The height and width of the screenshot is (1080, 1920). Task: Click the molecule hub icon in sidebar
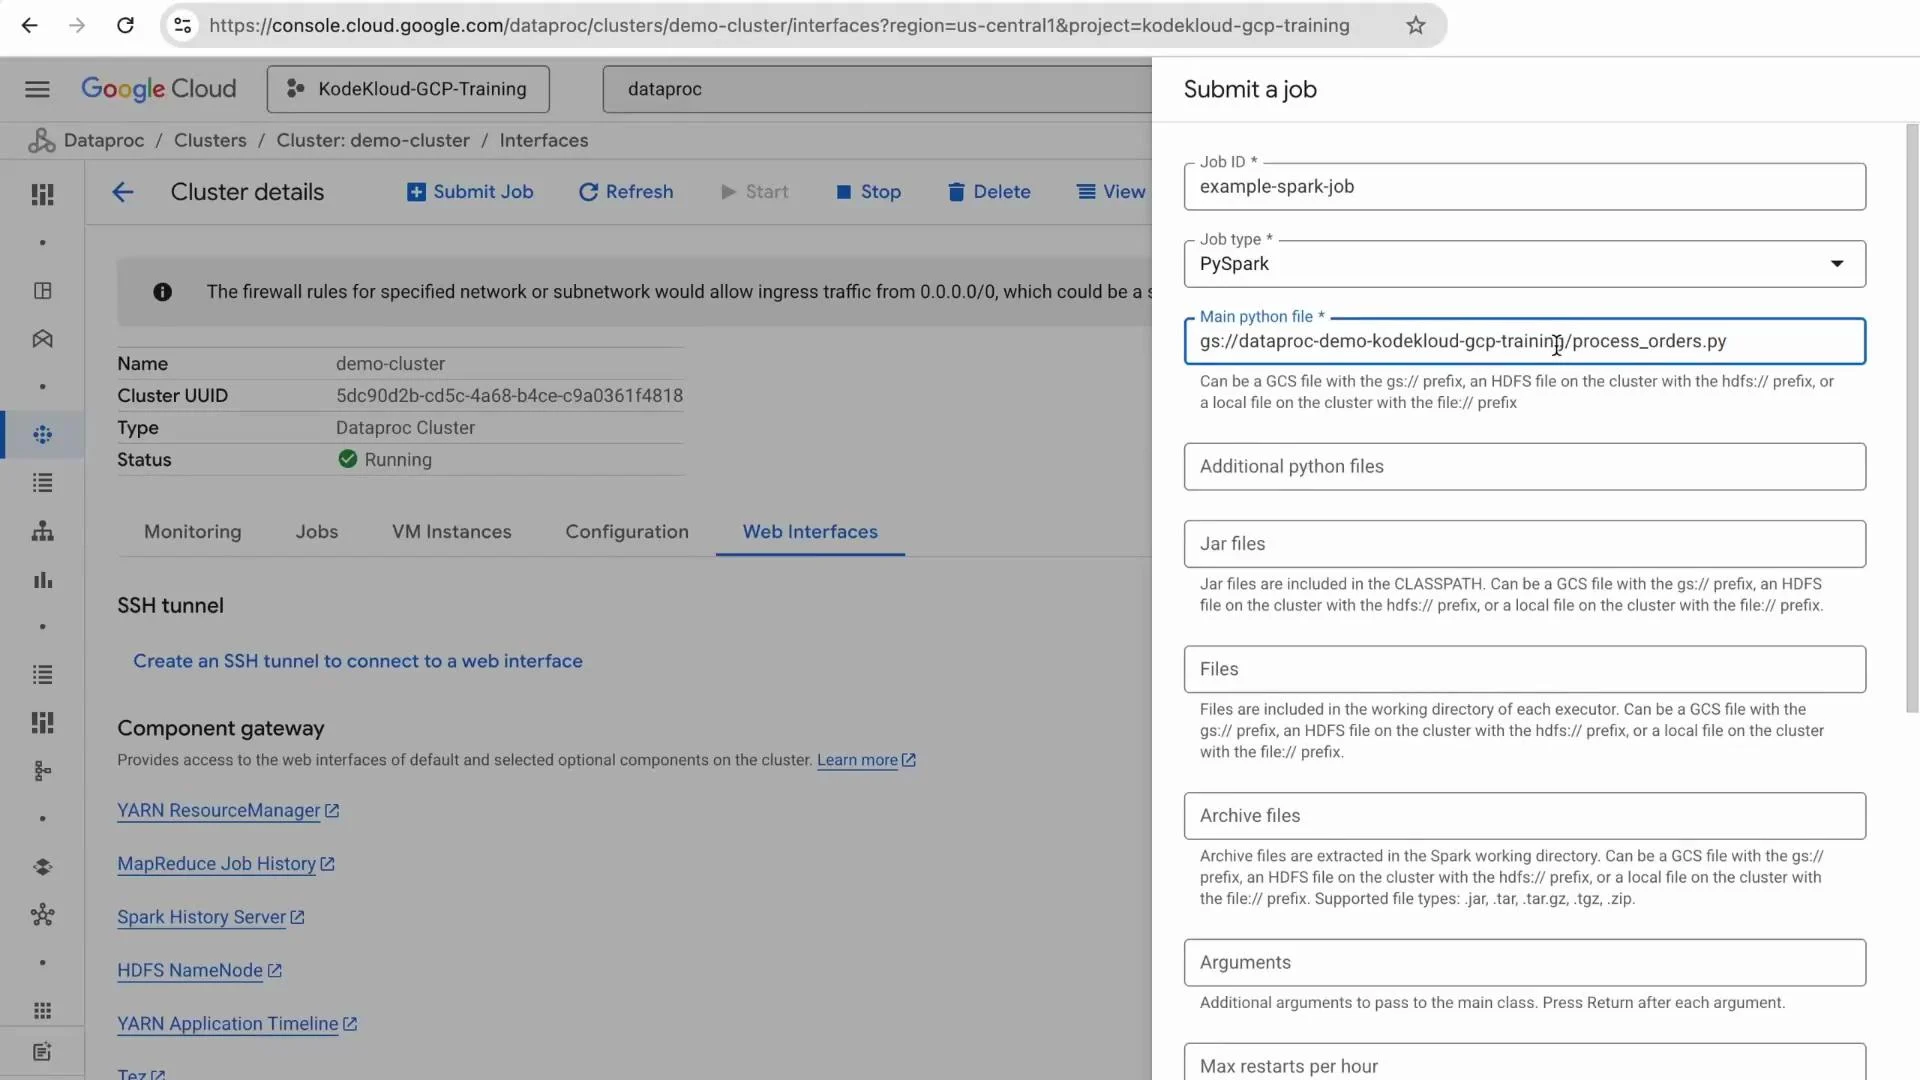point(42,915)
